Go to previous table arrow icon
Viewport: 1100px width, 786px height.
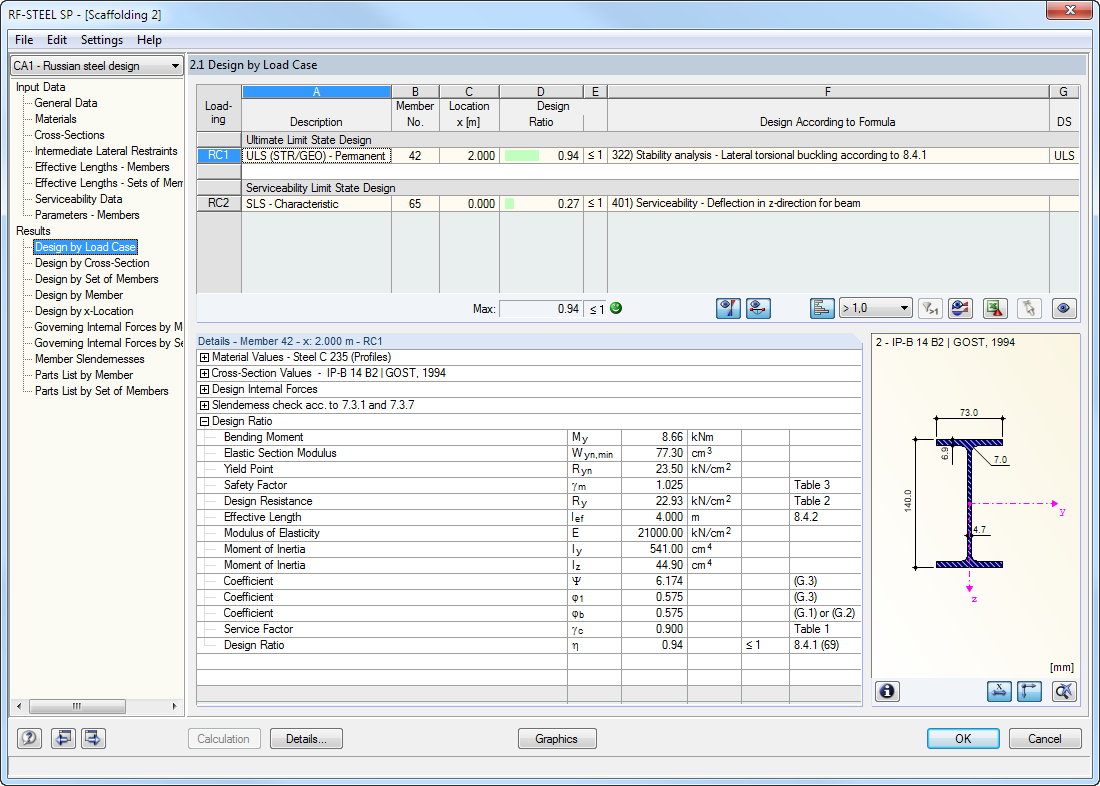[63, 738]
